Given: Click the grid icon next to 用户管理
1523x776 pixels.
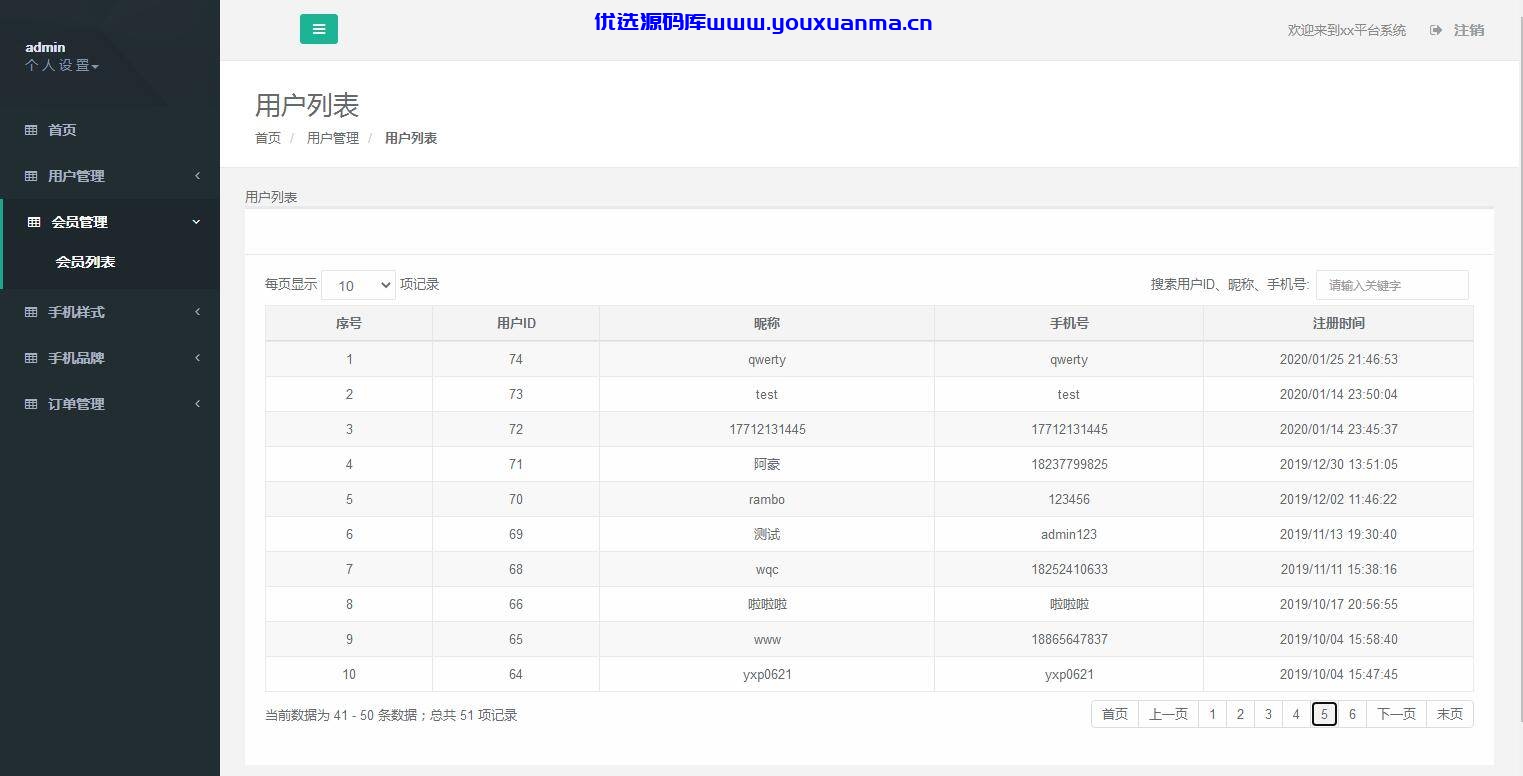Looking at the screenshot, I should 31,176.
